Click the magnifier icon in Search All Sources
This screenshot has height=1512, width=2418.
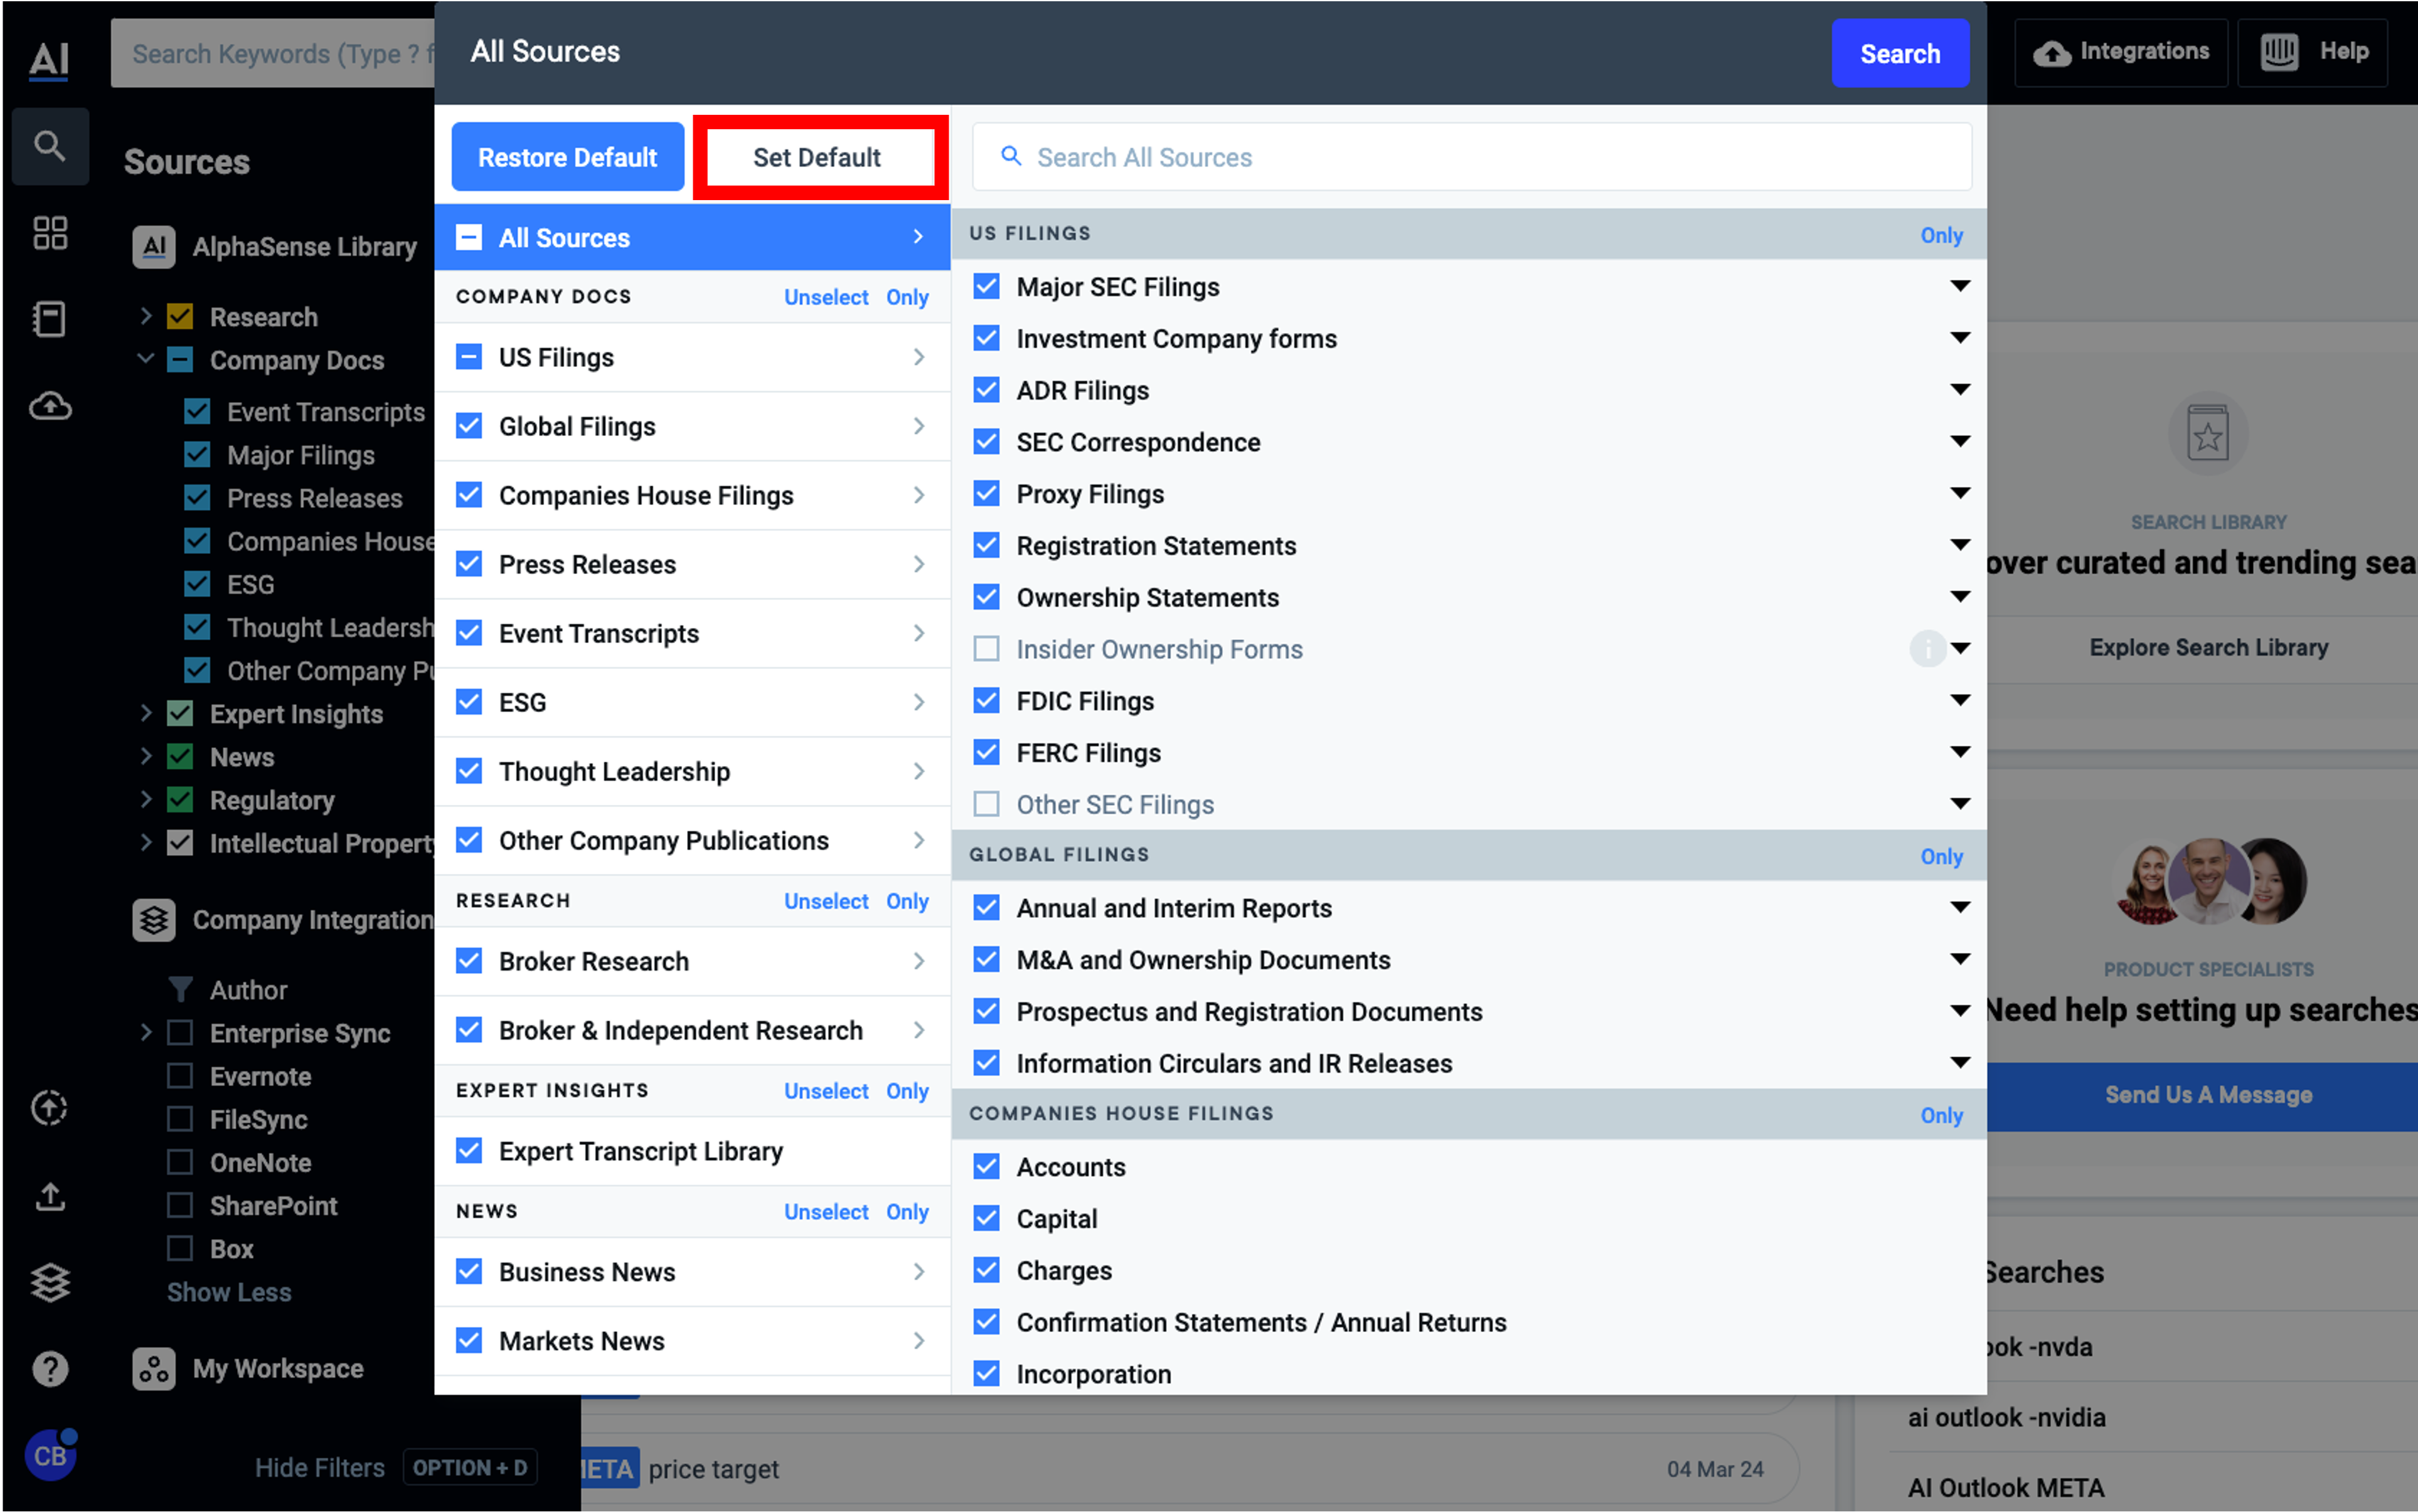[x=1011, y=156]
